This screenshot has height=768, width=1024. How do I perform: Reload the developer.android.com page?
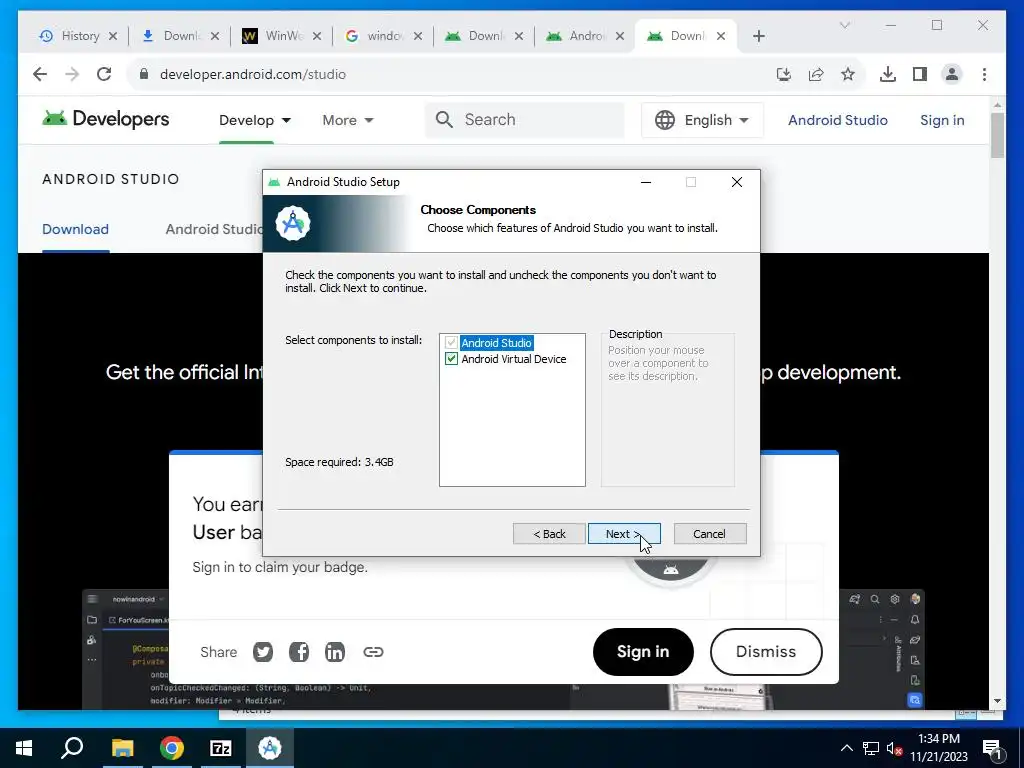click(104, 74)
